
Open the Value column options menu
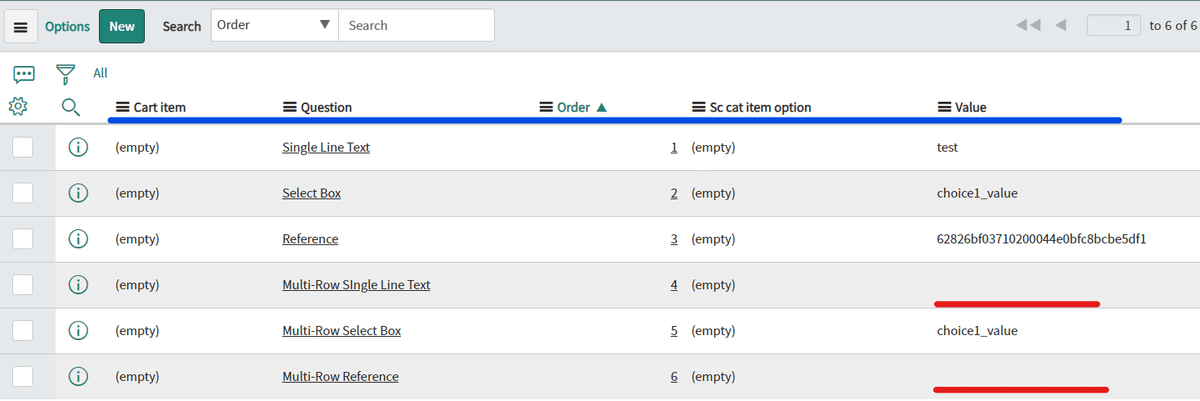pyautogui.click(x=943, y=107)
